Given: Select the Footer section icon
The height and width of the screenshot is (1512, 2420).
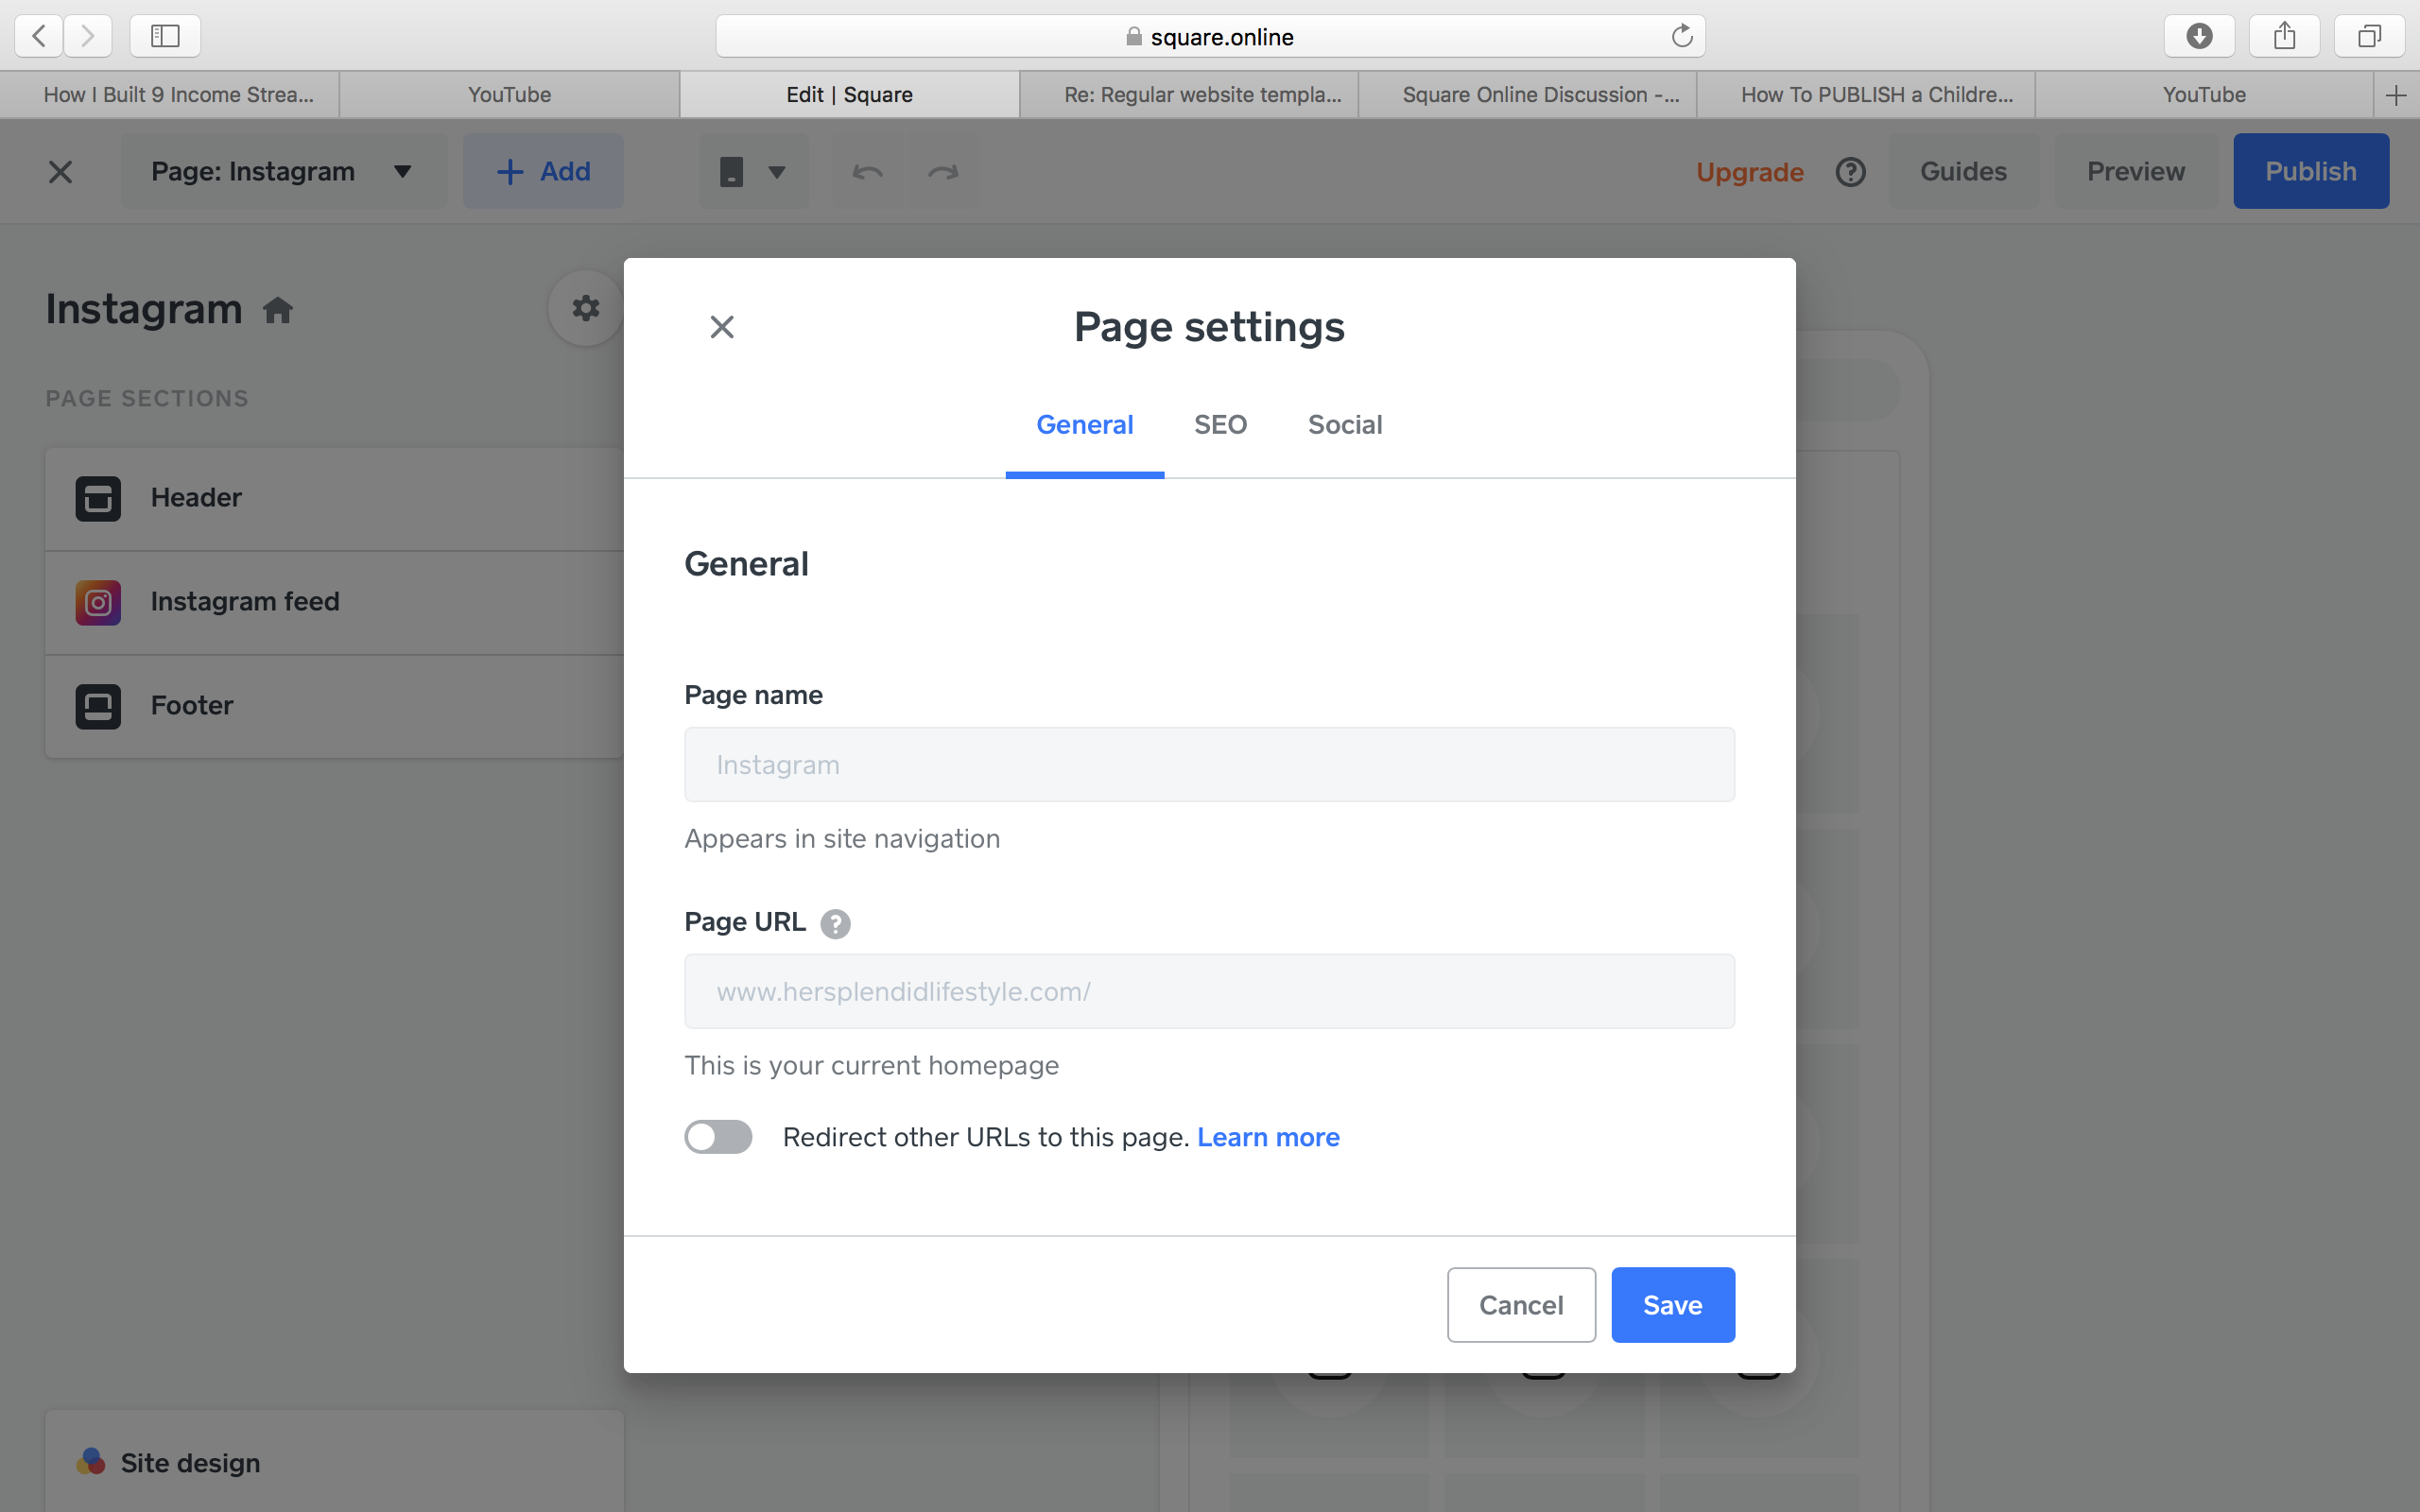Looking at the screenshot, I should tap(98, 706).
